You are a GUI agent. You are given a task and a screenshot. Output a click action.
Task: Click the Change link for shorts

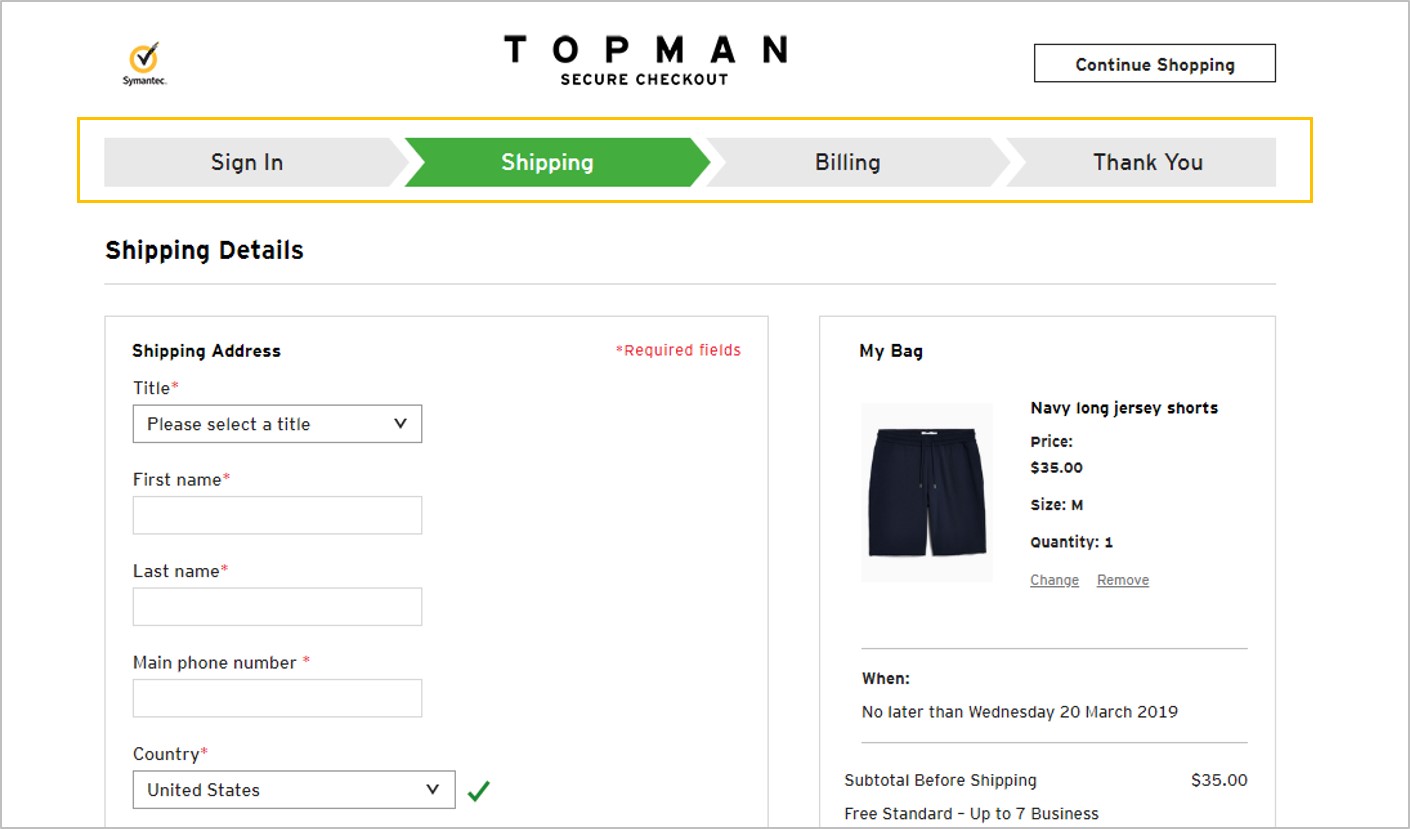[1054, 580]
